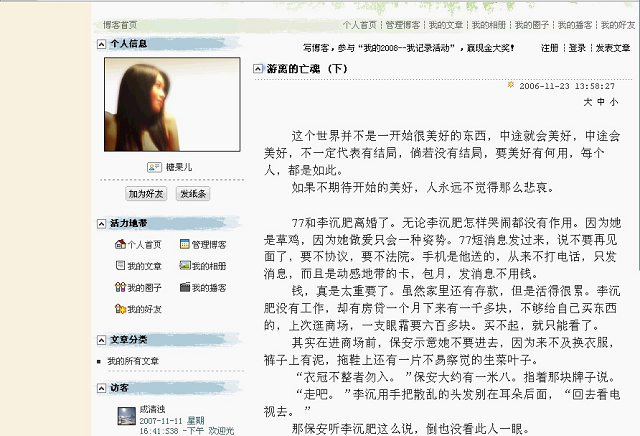Collapse the 文章分类 panel
The width and height of the screenshot is (640, 436).
(101, 340)
